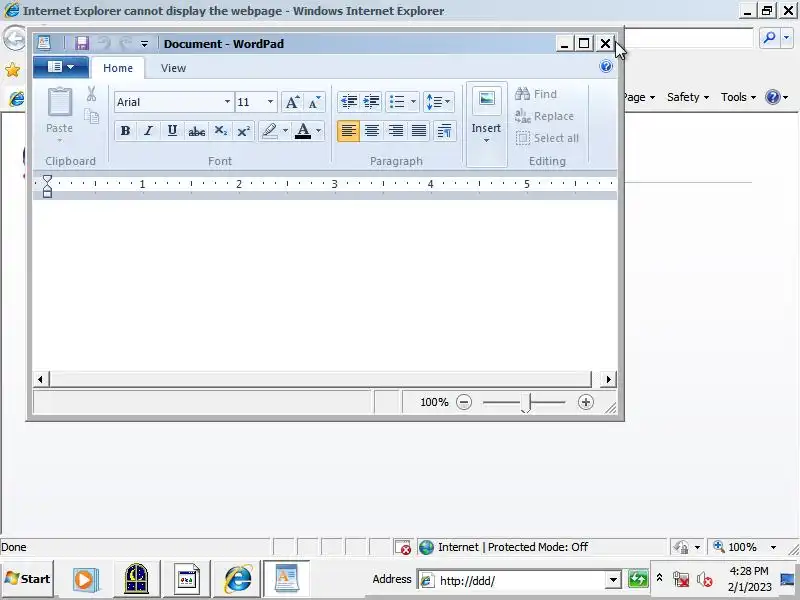Open the blue WordPad application menu button
800x600 pixels.
click(x=61, y=67)
